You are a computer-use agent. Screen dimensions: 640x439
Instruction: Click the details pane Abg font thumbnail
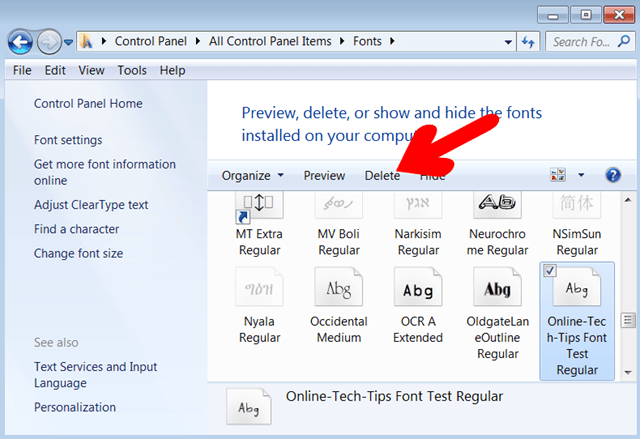point(249,407)
